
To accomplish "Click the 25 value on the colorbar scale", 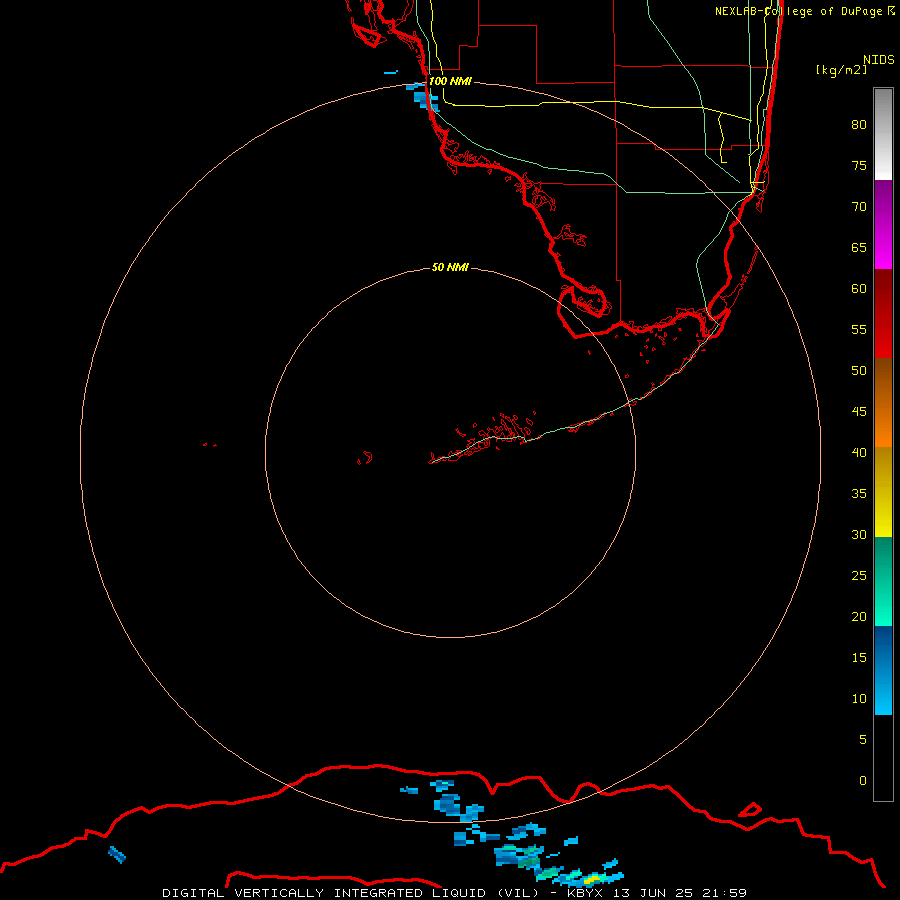I will click(x=859, y=575).
